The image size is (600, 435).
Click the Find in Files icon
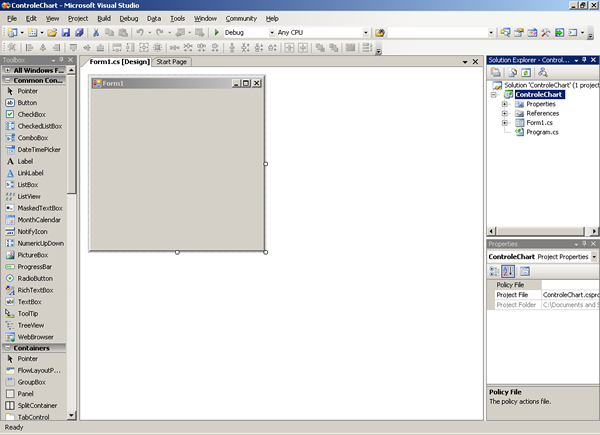[x=380, y=33]
